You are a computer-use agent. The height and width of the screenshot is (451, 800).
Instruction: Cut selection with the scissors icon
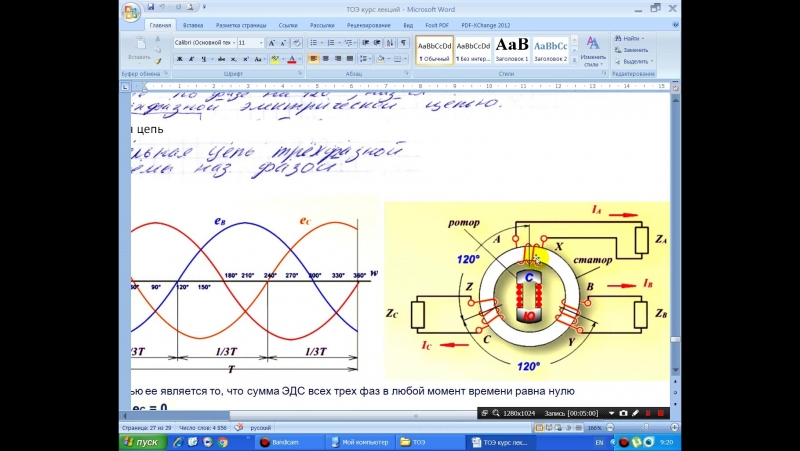[158, 39]
